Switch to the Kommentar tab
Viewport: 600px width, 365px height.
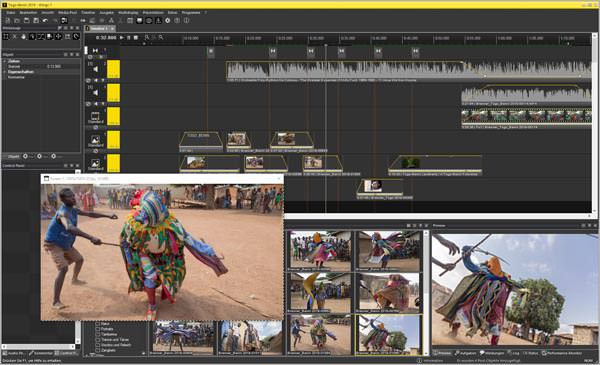(x=41, y=353)
